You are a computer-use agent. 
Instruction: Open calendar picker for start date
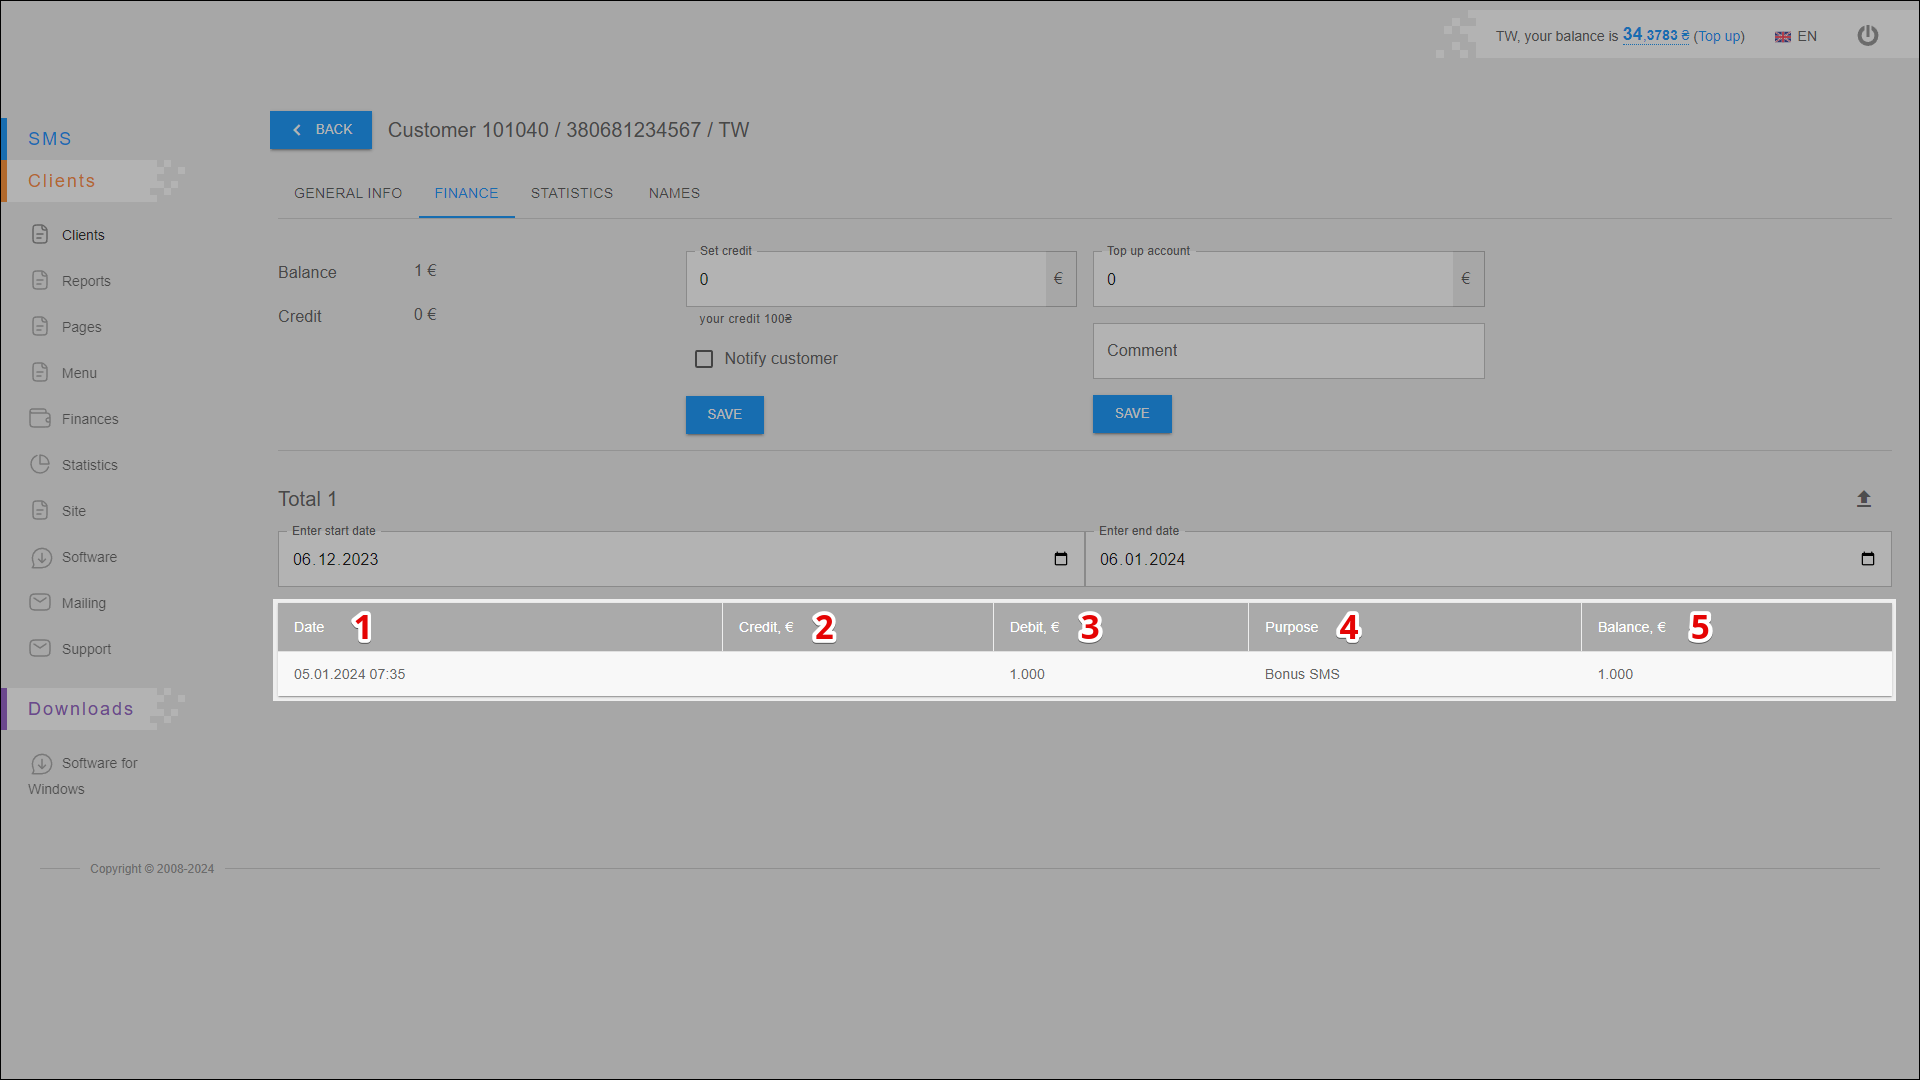click(1060, 559)
